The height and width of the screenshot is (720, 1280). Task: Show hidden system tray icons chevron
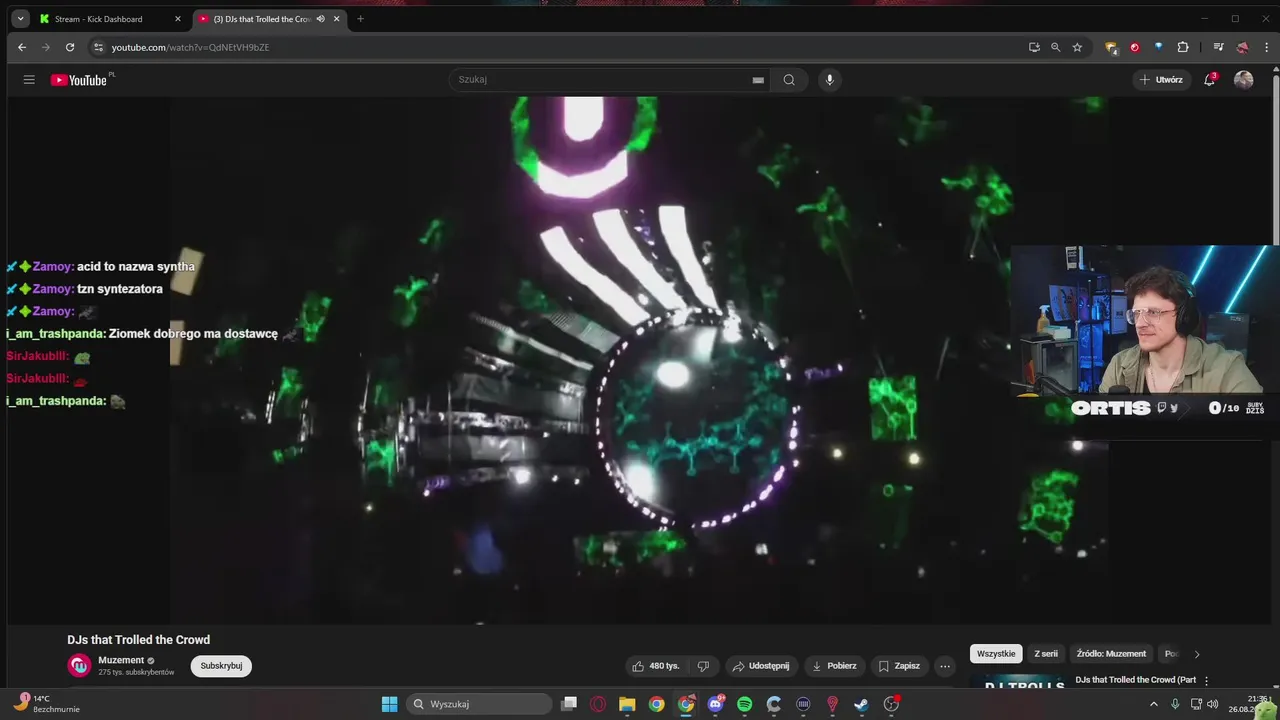click(x=1153, y=704)
